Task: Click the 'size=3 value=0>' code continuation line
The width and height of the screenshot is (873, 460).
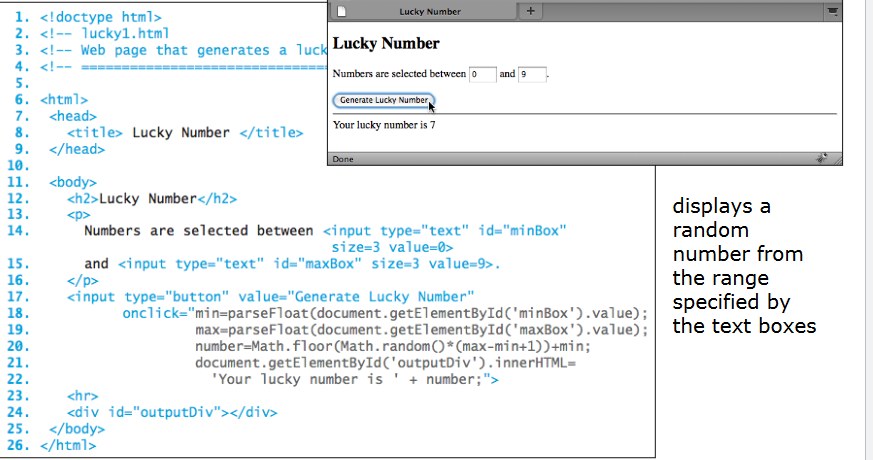Action: click(393, 247)
